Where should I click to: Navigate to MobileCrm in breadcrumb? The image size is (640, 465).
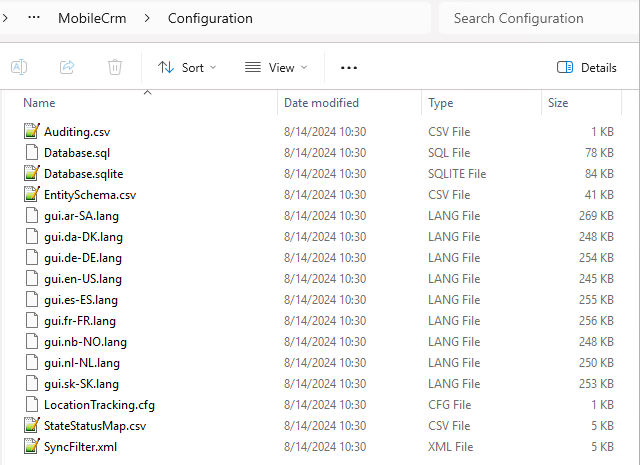tap(99, 18)
